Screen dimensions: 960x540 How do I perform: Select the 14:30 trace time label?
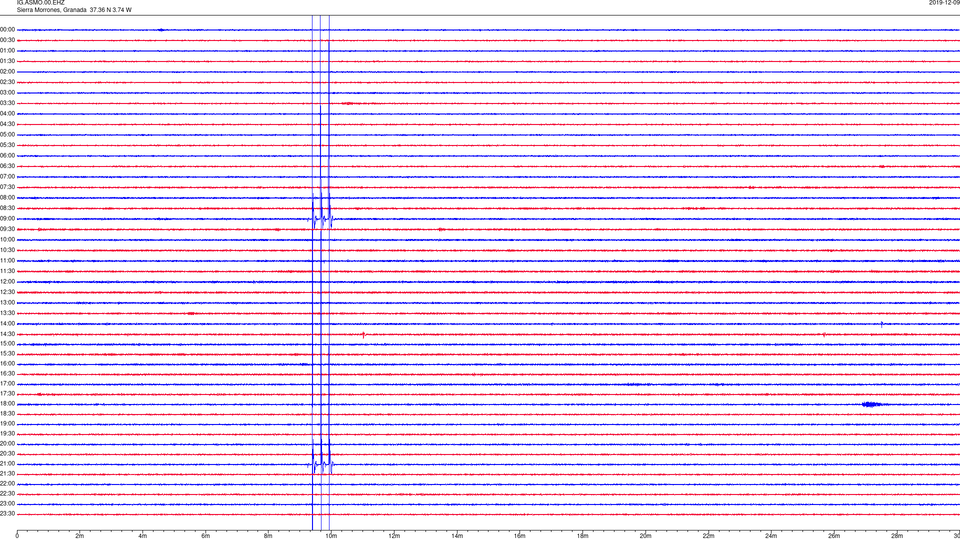(7, 334)
